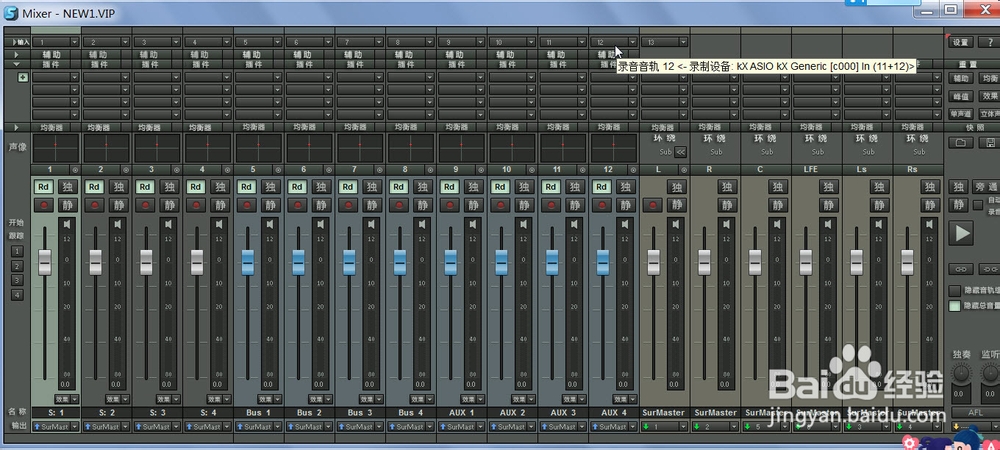This screenshot has height=450, width=1000.
Task: Open channel 4 settings circle icon
Action: (x=227, y=170)
